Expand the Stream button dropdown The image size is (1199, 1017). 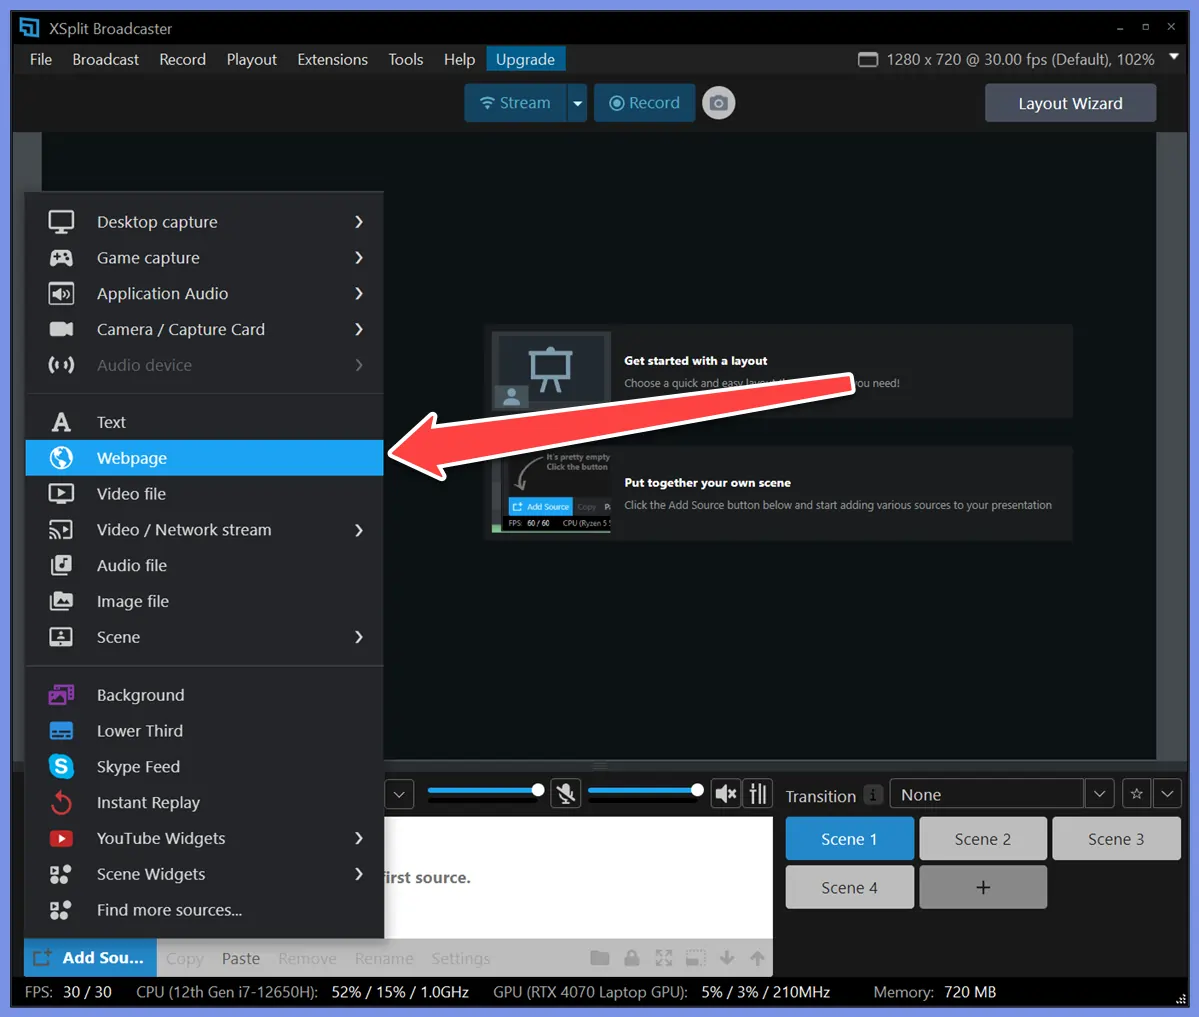(576, 102)
